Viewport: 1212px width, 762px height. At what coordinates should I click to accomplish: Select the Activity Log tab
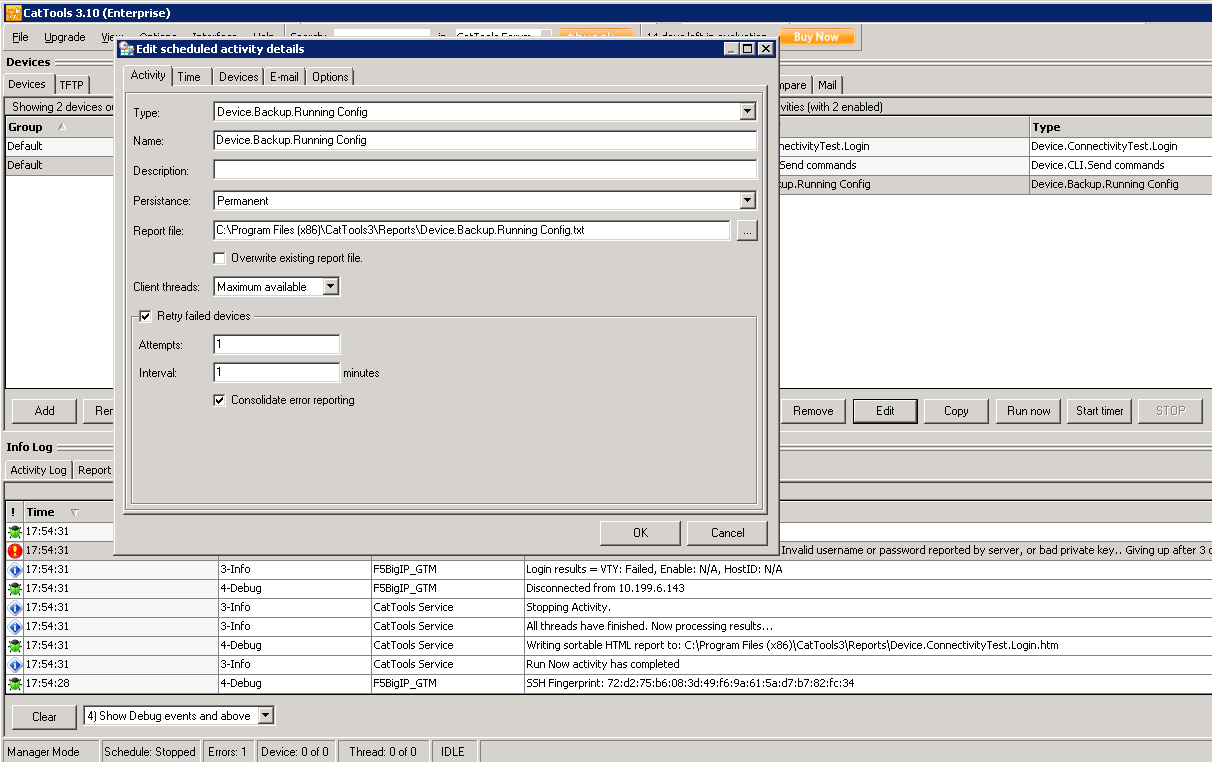[38, 470]
